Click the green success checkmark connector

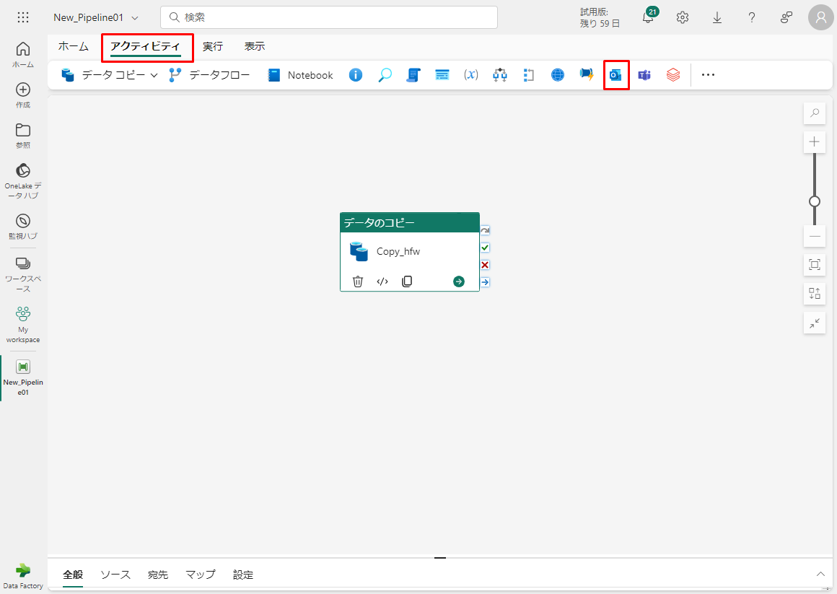coord(485,247)
